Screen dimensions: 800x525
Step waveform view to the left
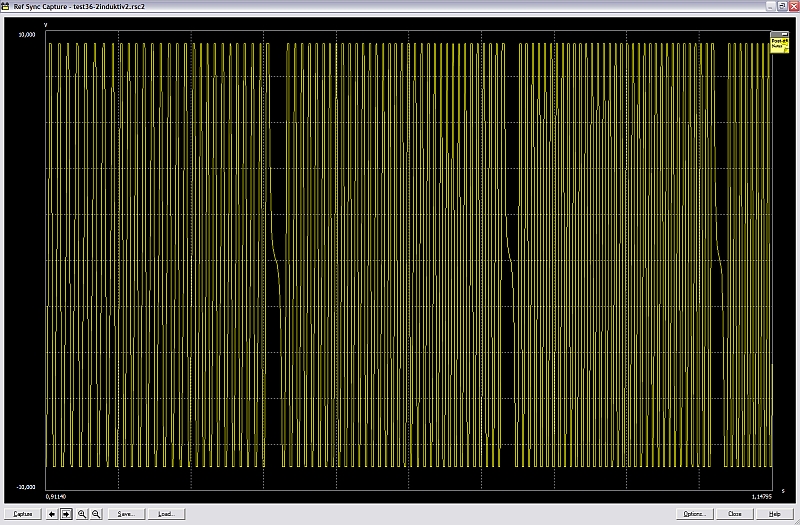pos(52,514)
